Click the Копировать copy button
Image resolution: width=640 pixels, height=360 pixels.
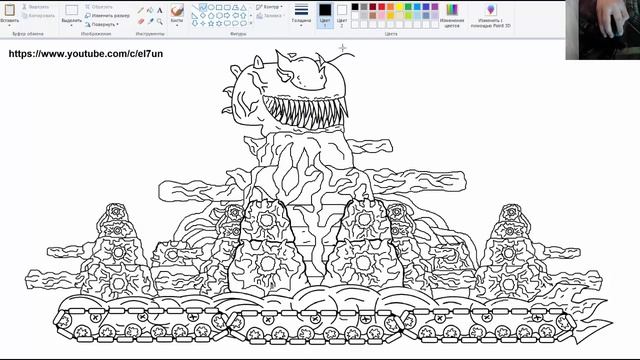click(38, 16)
